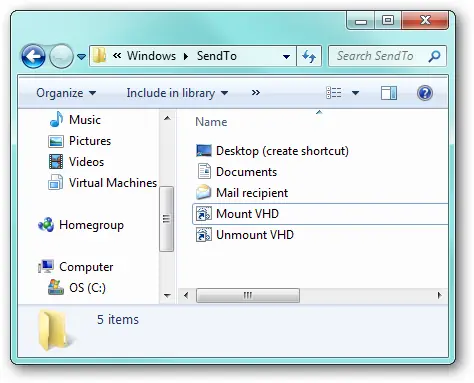474x383 pixels.
Task: Select Desktop (create shortcut) item
Action: click(282, 151)
